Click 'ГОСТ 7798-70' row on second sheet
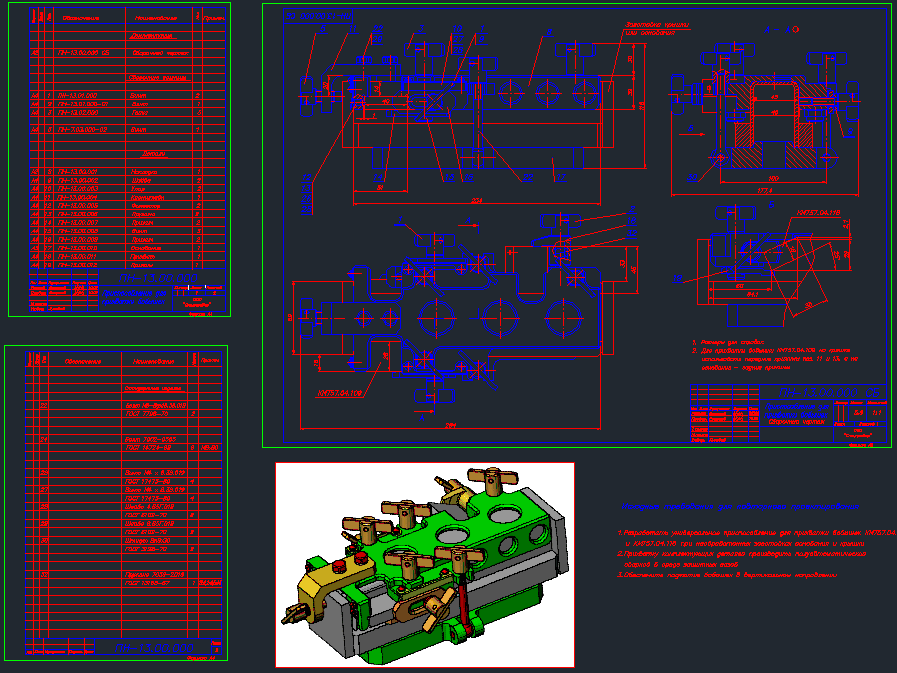The image size is (897, 673). [x=124, y=413]
